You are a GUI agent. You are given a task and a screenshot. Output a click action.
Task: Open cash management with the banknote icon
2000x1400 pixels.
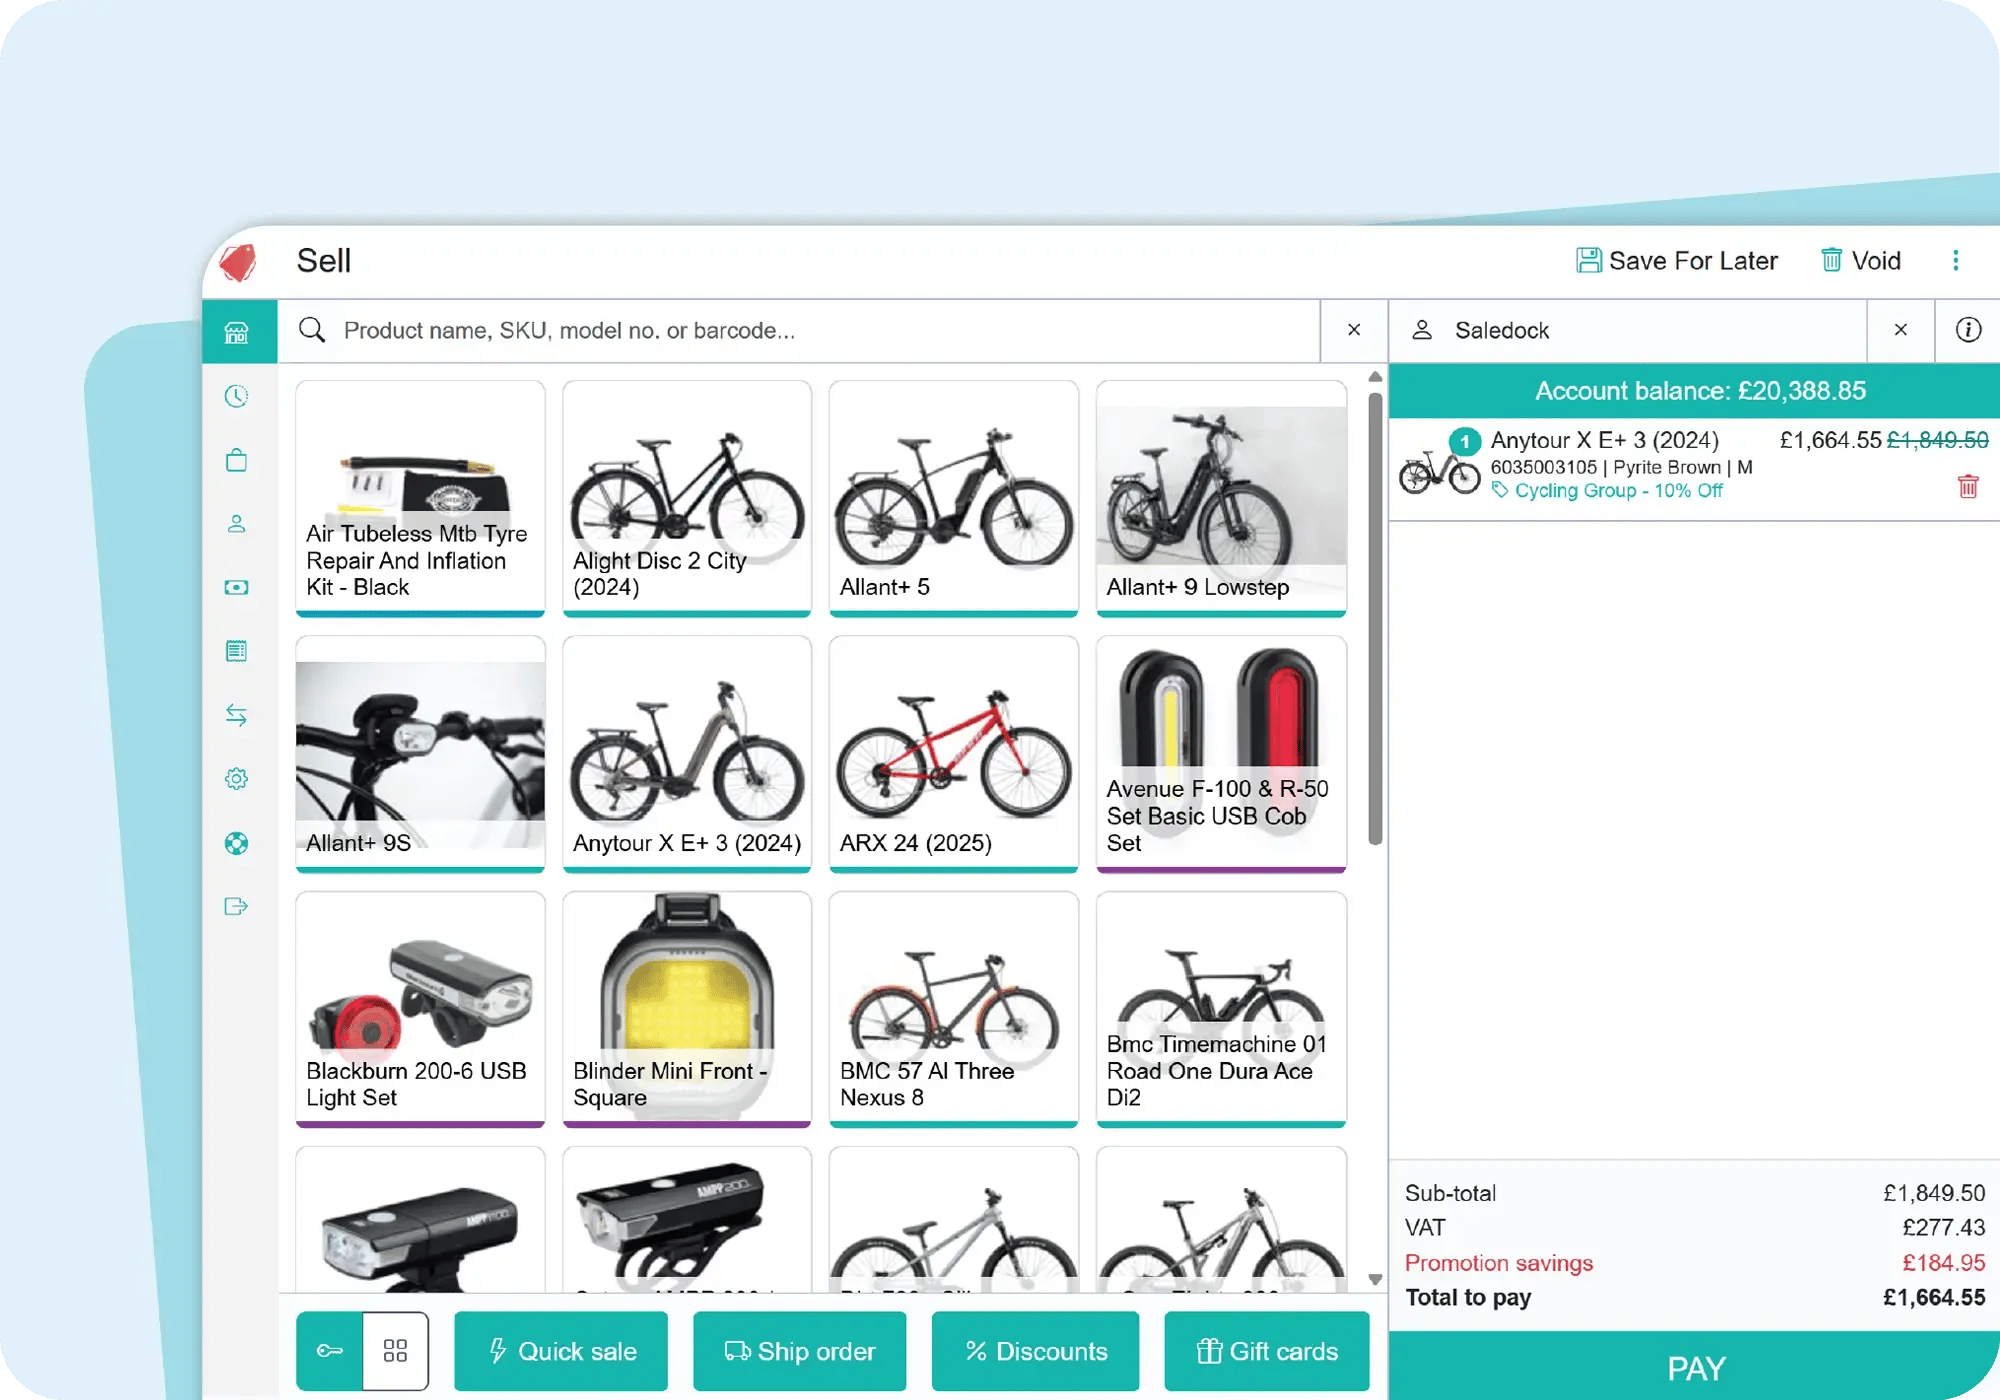click(x=237, y=588)
